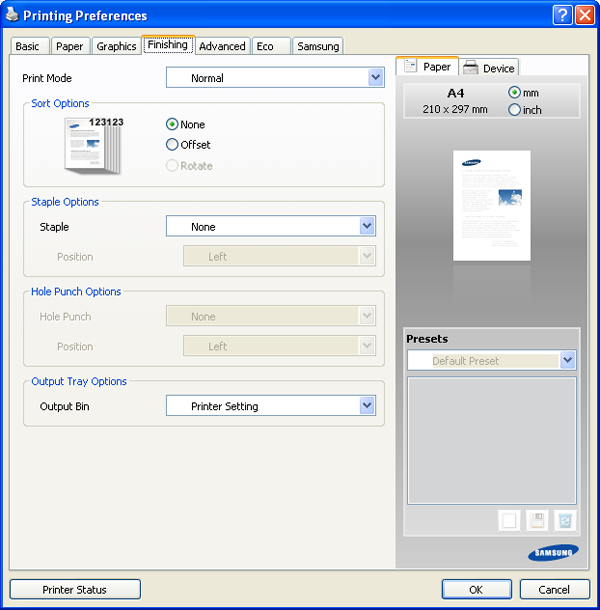Open the Output Bin dropdown
The image size is (600, 610).
(366, 406)
